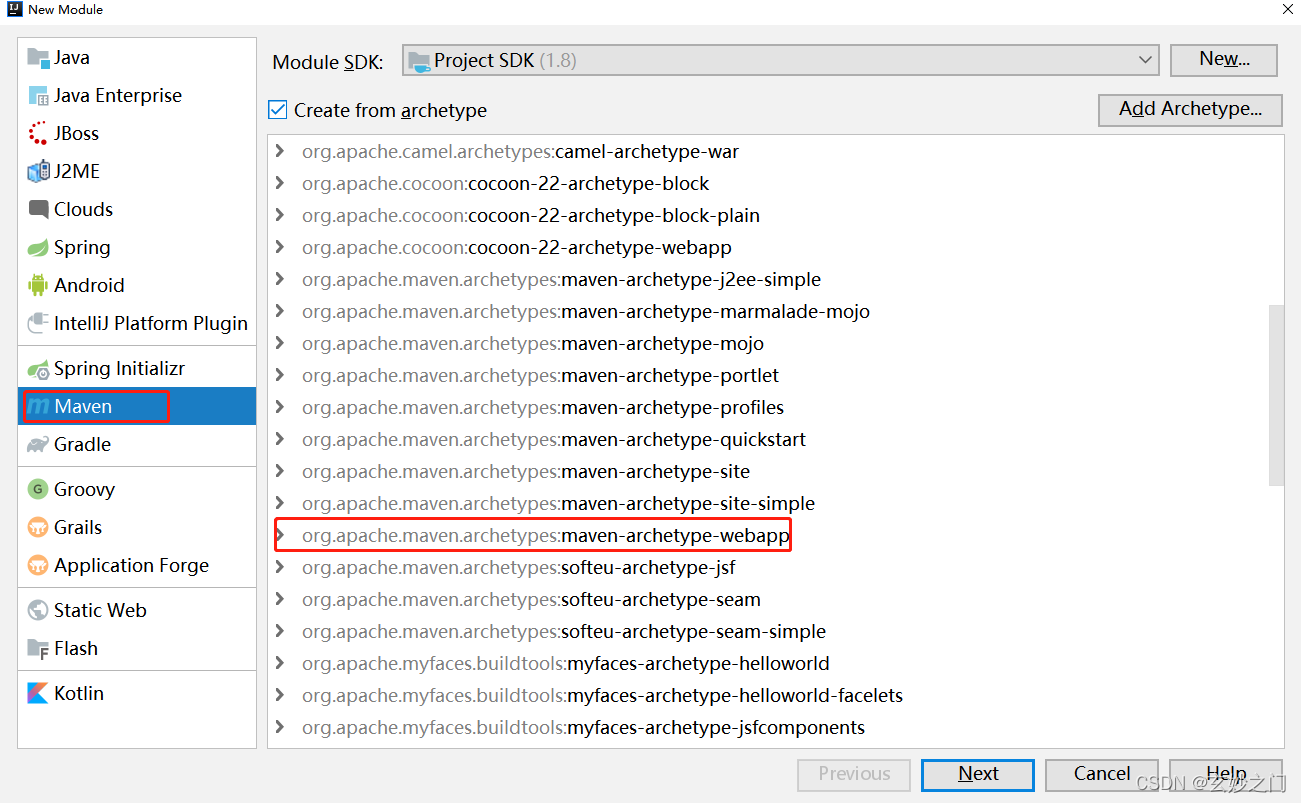Open the Module SDK dropdown

point(780,60)
